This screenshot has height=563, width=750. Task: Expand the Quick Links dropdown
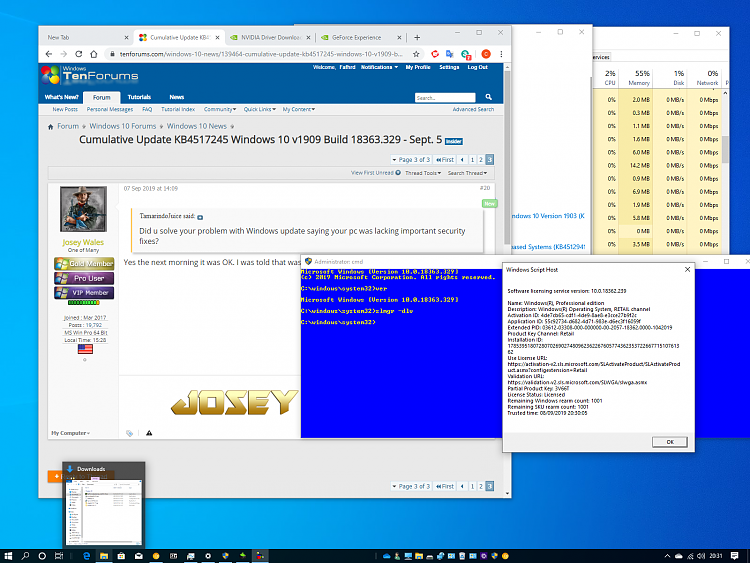tap(260, 109)
